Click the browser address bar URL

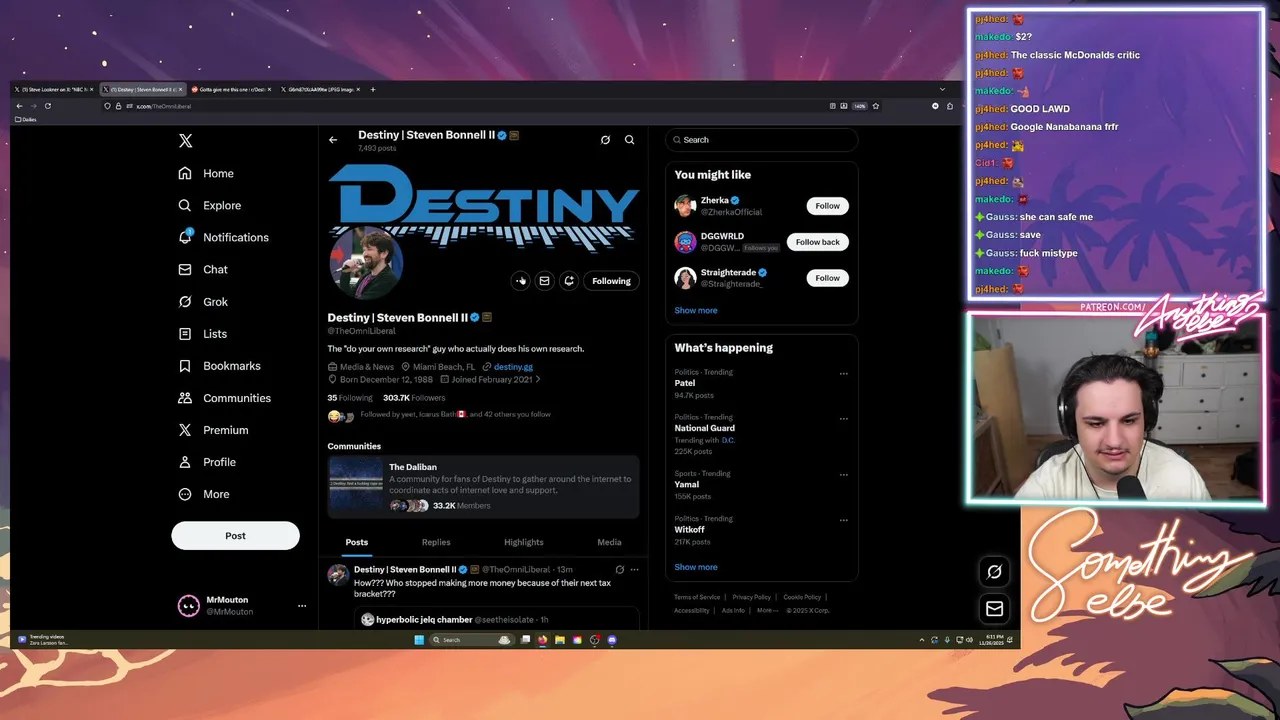pos(163,106)
